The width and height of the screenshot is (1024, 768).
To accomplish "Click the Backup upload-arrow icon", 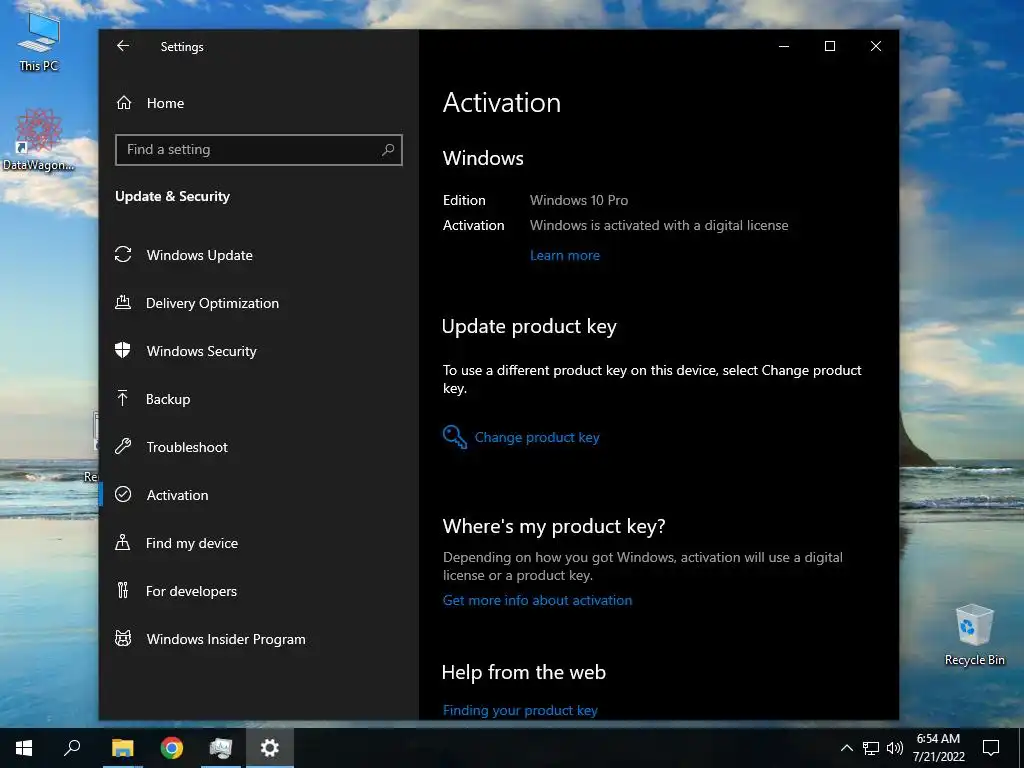I will click(122, 398).
